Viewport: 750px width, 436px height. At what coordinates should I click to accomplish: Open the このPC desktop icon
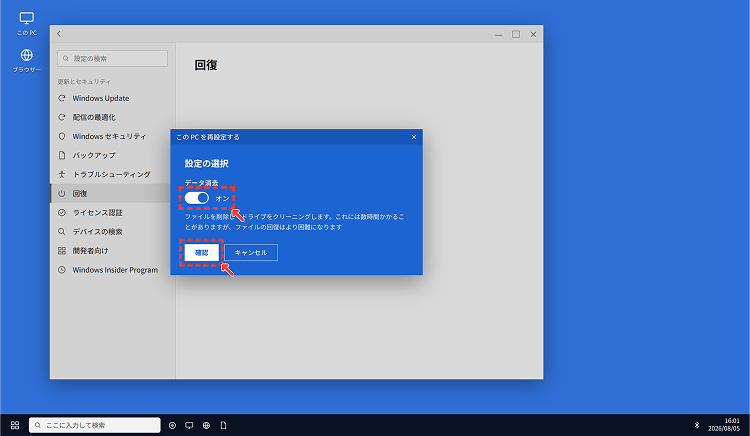[x=27, y=23]
